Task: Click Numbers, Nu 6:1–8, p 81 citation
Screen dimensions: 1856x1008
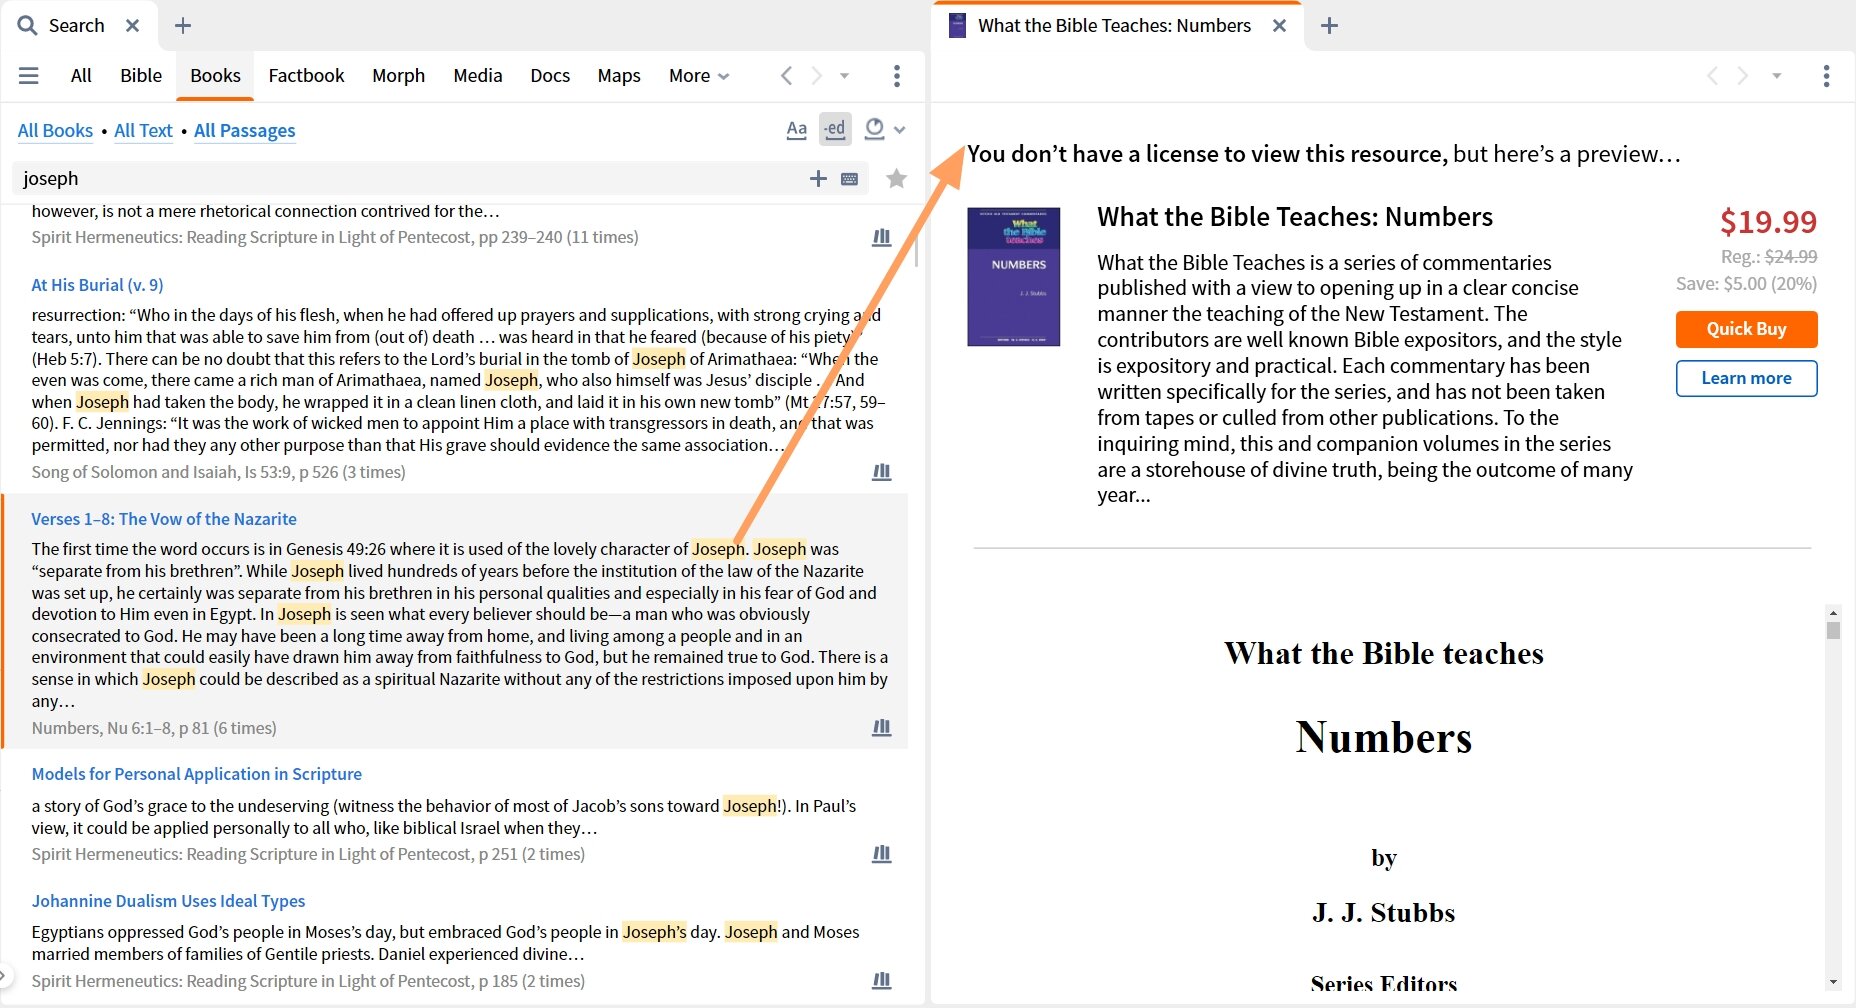Action: pyautogui.click(x=154, y=728)
